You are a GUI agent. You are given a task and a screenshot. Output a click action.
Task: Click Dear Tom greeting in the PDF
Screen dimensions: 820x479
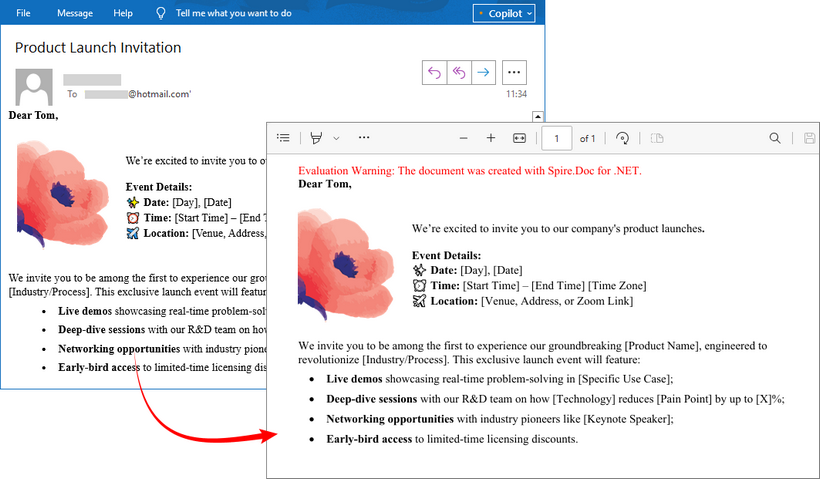(325, 184)
